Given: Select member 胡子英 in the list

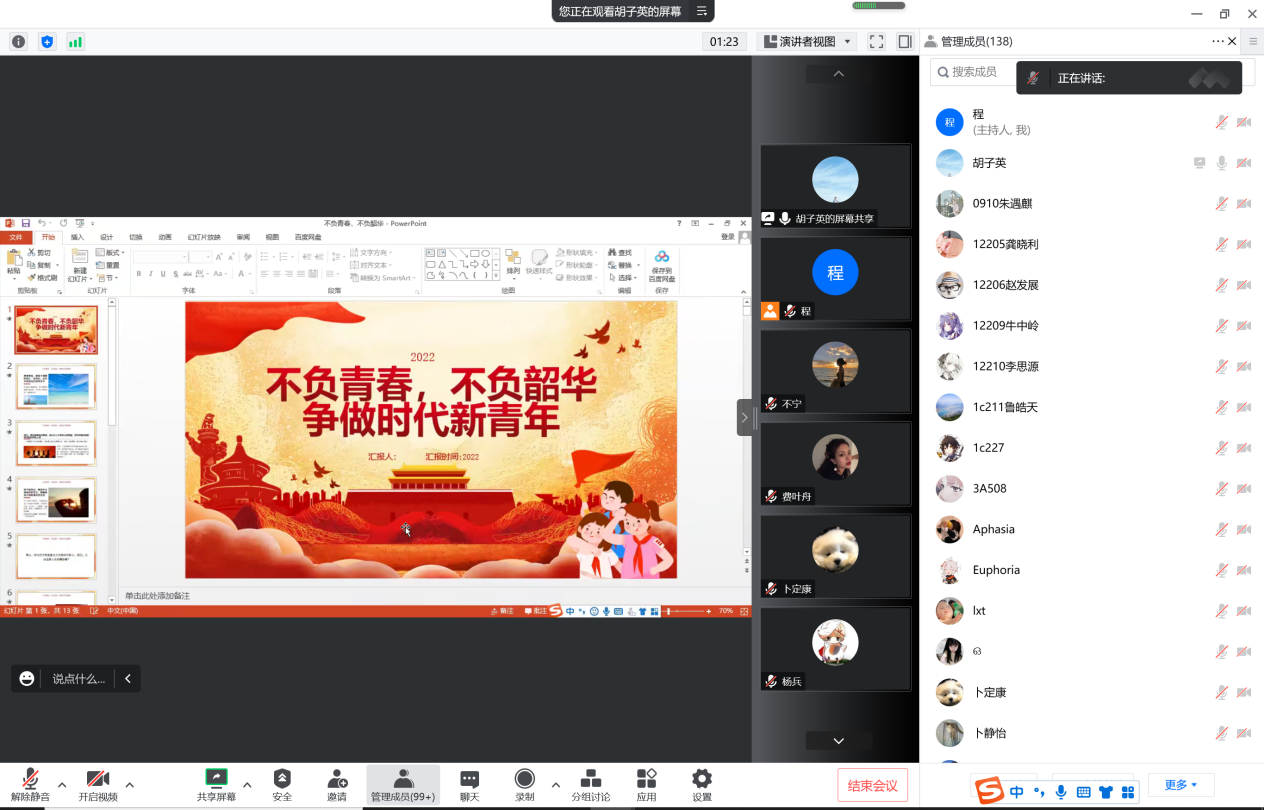Looking at the screenshot, I should coord(989,163).
